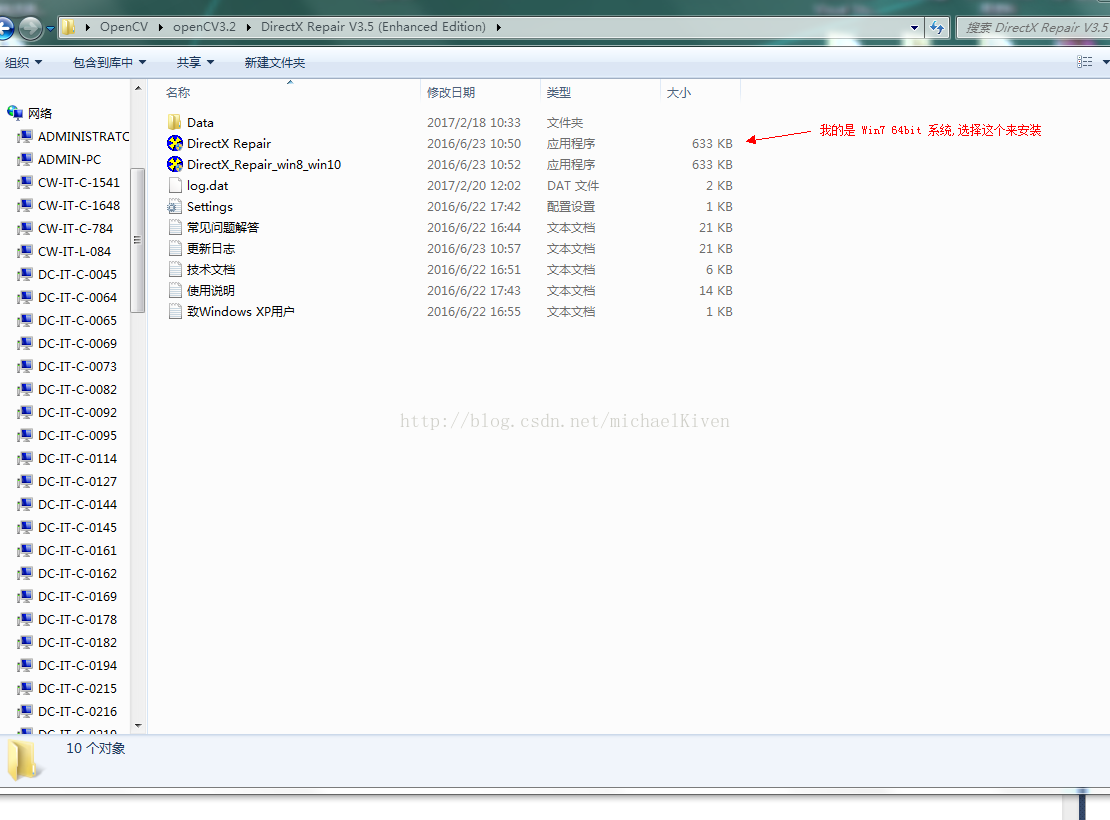
Task: Open the Data folder icon
Action: tap(175, 123)
